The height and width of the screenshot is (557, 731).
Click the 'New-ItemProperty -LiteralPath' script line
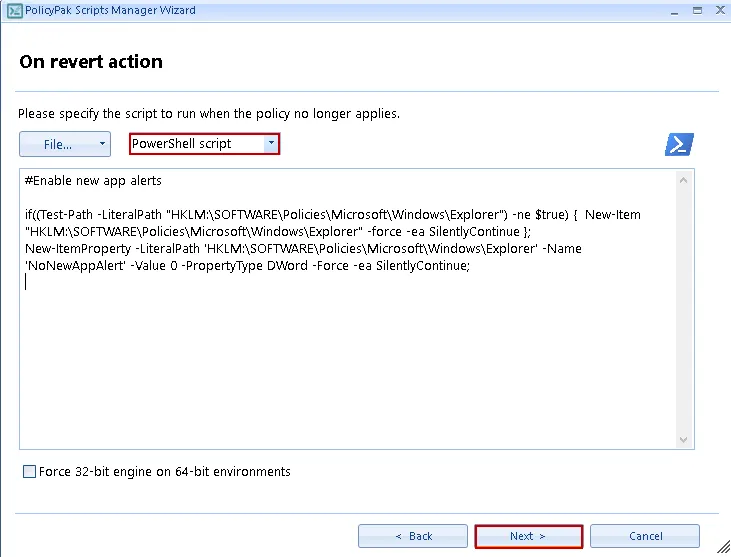(303, 248)
